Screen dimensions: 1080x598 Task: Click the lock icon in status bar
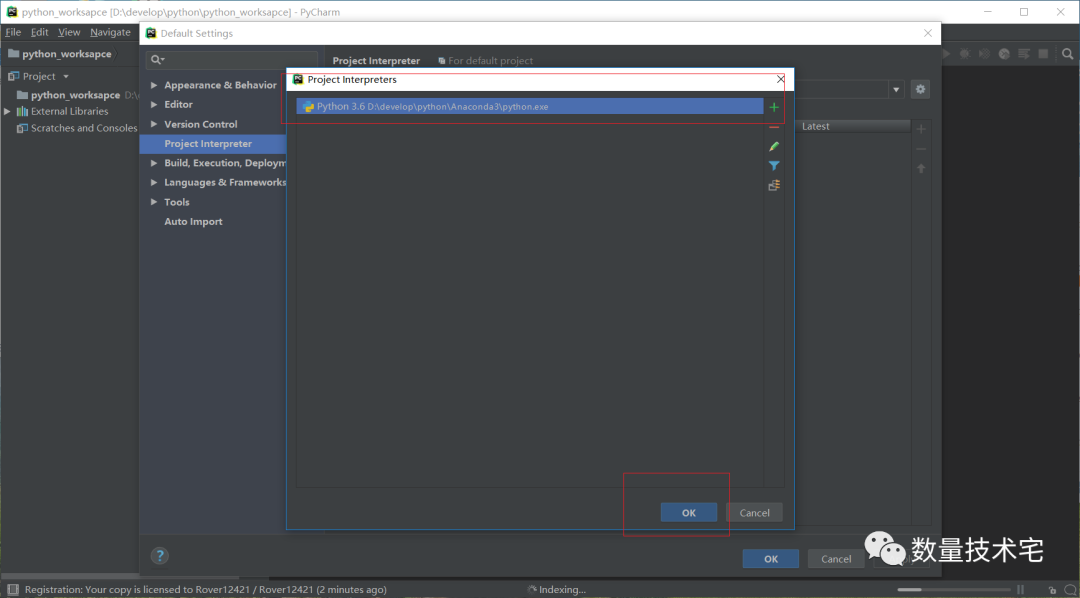[1052, 590]
